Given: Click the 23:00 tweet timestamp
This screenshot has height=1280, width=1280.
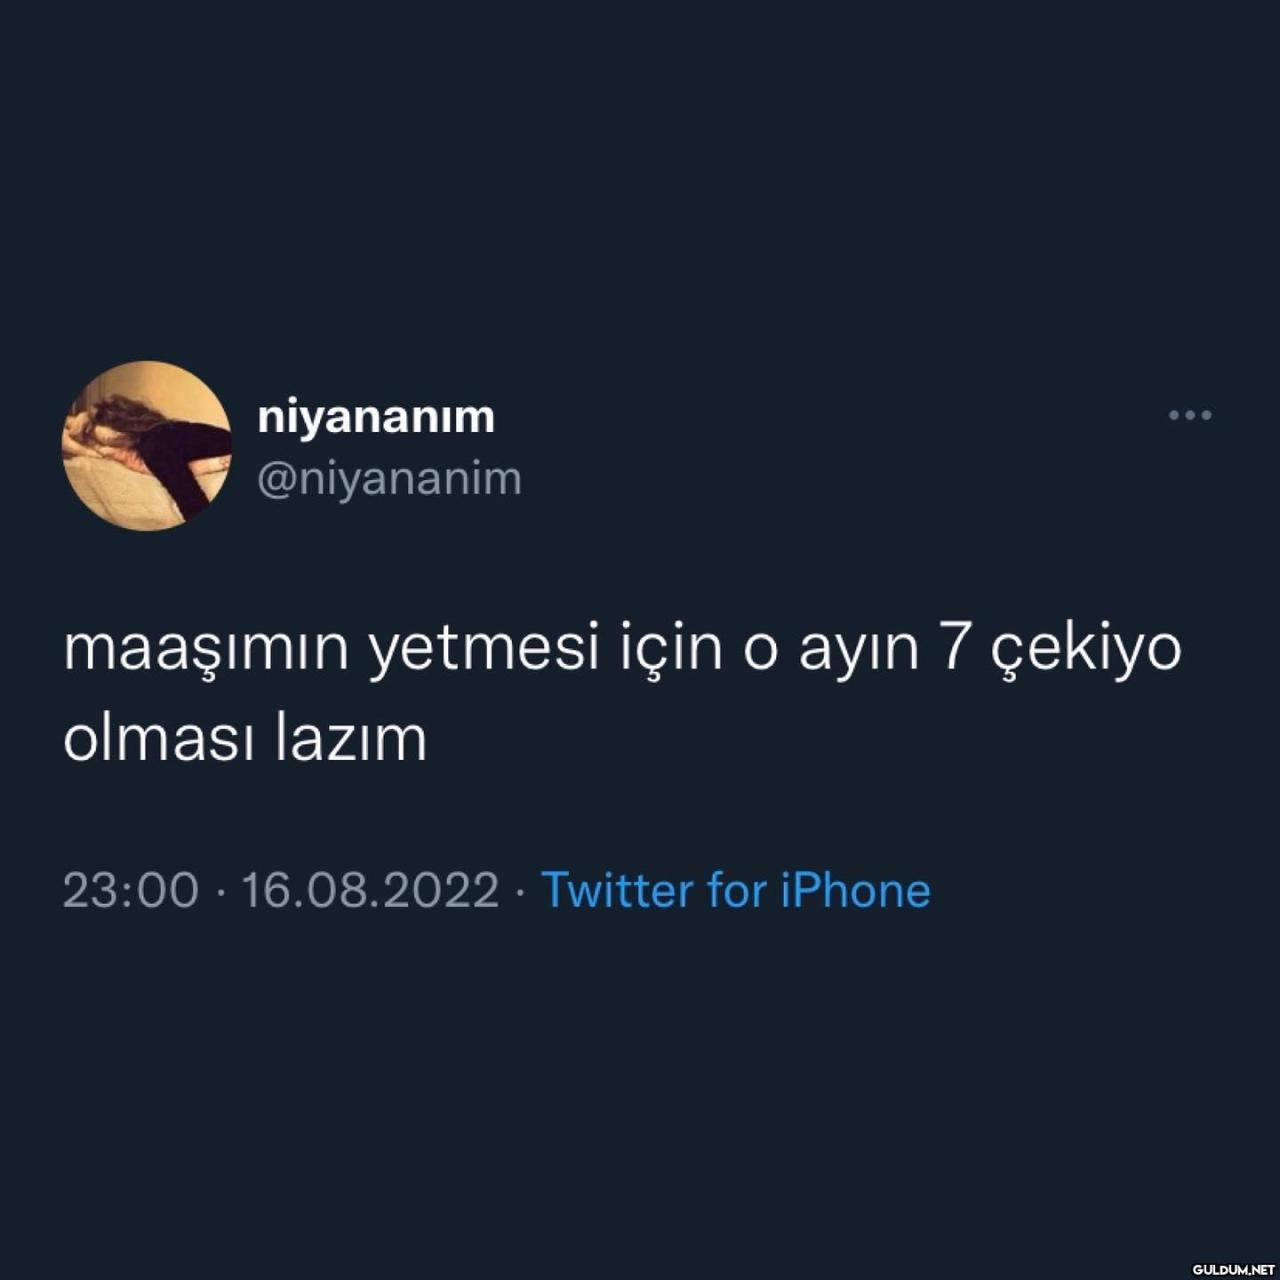Looking at the screenshot, I should point(131,890).
